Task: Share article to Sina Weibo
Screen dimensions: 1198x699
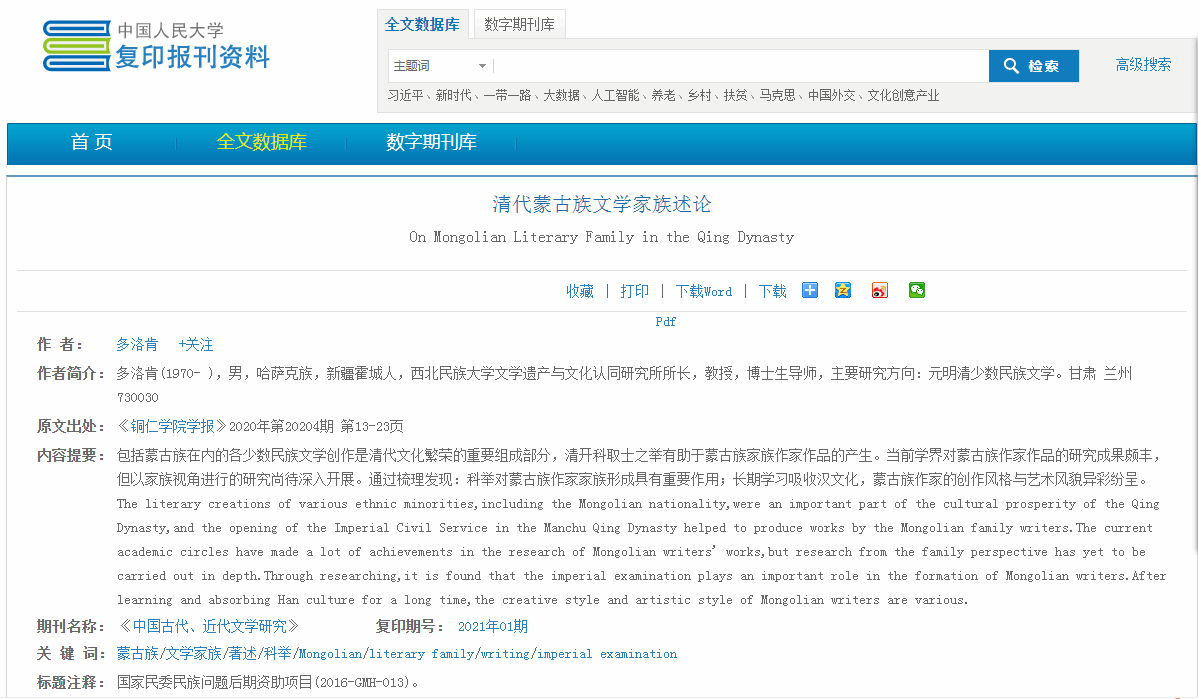Action: tap(879, 290)
